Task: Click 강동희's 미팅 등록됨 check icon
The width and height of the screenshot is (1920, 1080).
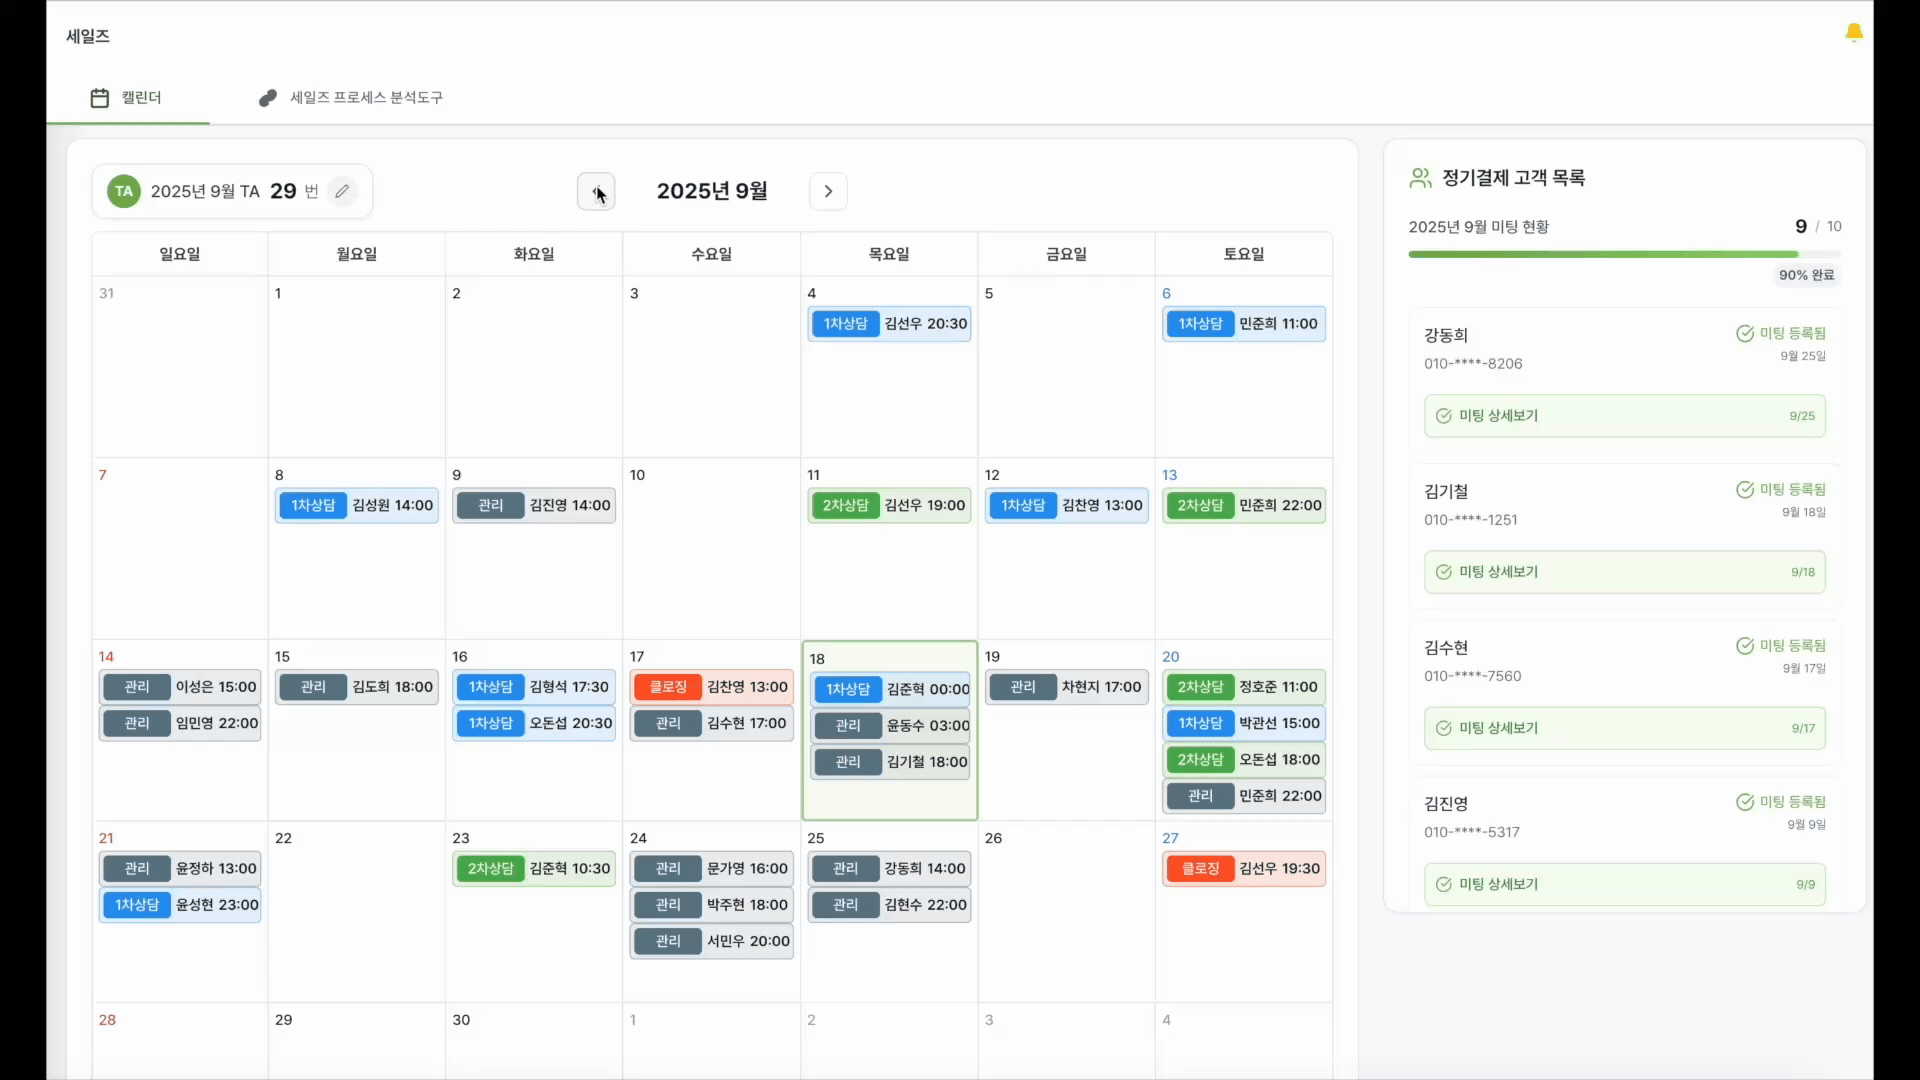Action: tap(1744, 334)
